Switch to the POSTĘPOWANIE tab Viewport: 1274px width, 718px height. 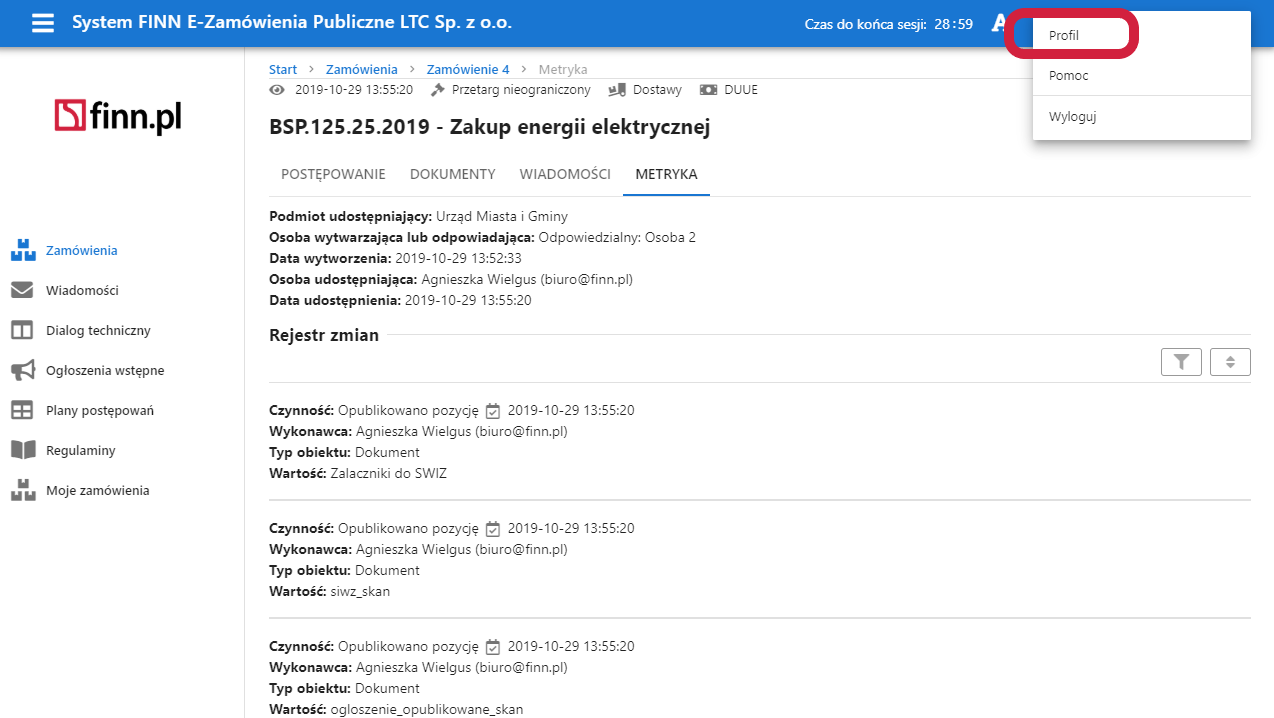[333, 174]
